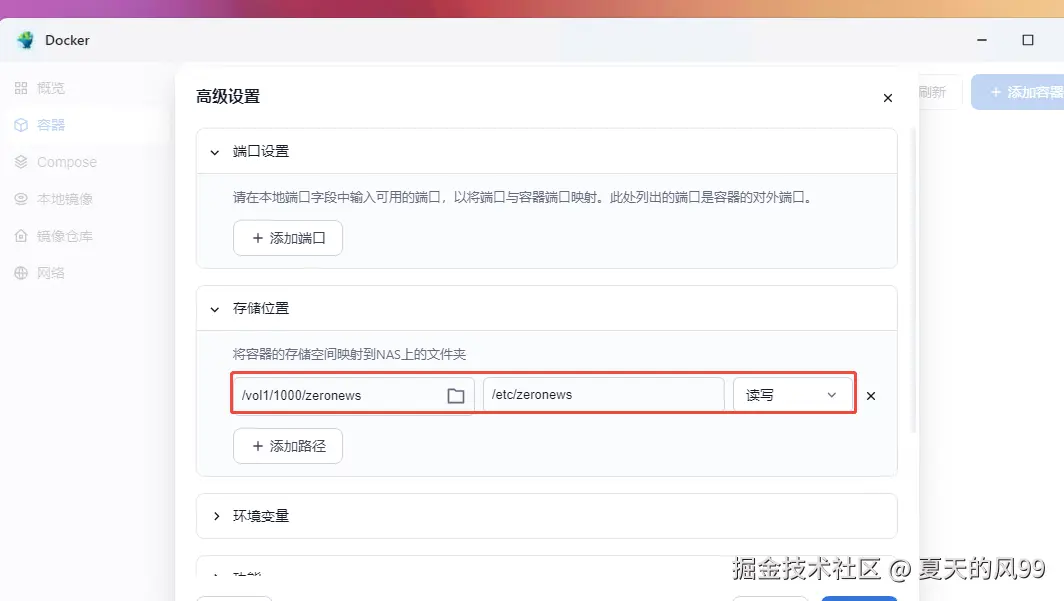Select the 容器 container cube icon

pos(21,125)
